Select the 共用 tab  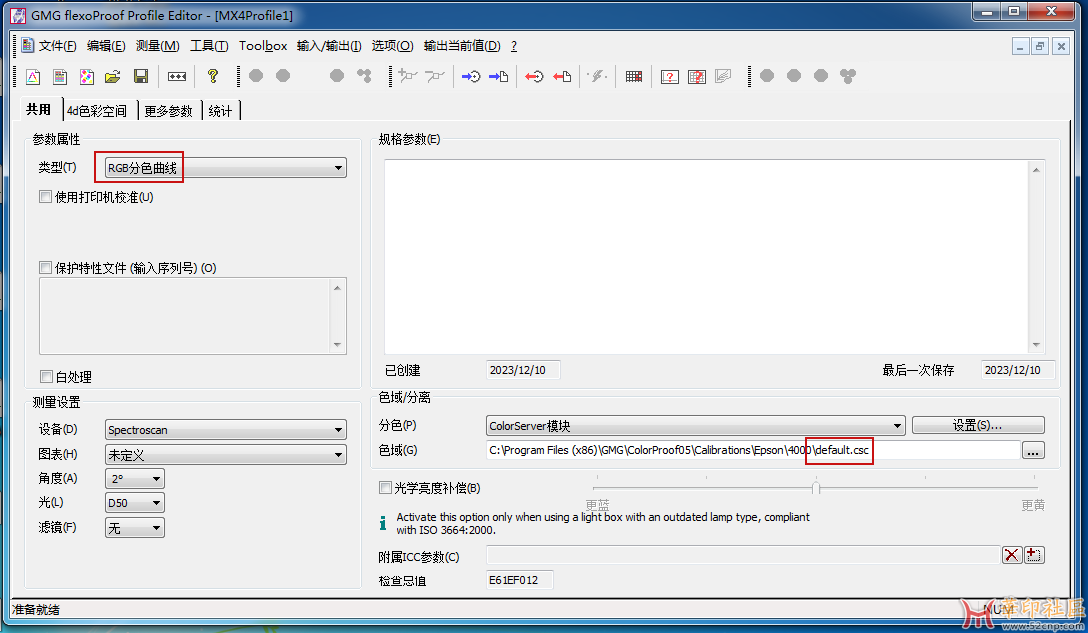click(x=39, y=110)
